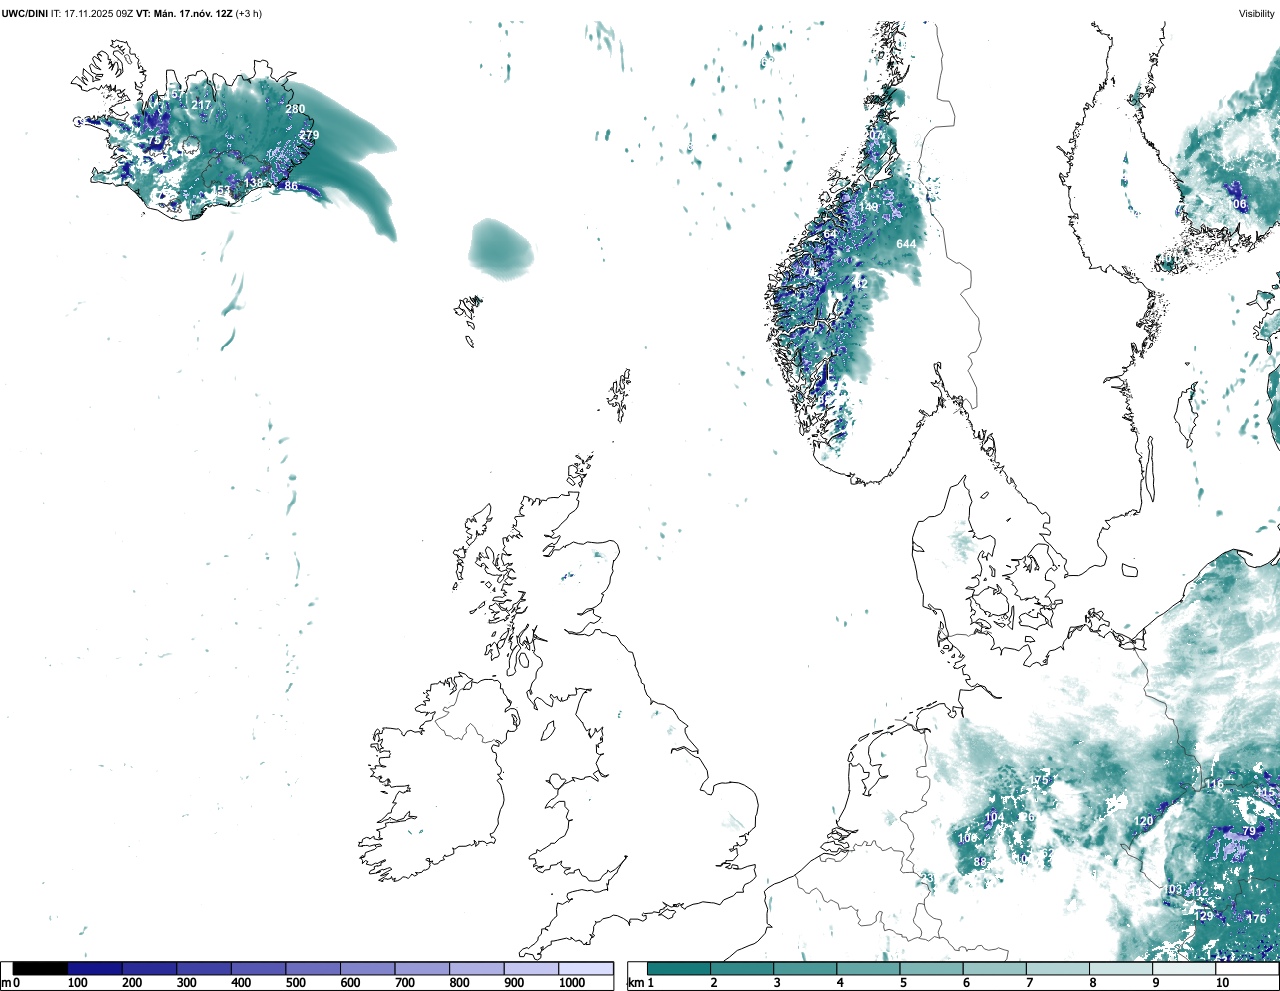The image size is (1280, 991).
Task: Click the 116 visibility value on the map
Action: [1214, 785]
